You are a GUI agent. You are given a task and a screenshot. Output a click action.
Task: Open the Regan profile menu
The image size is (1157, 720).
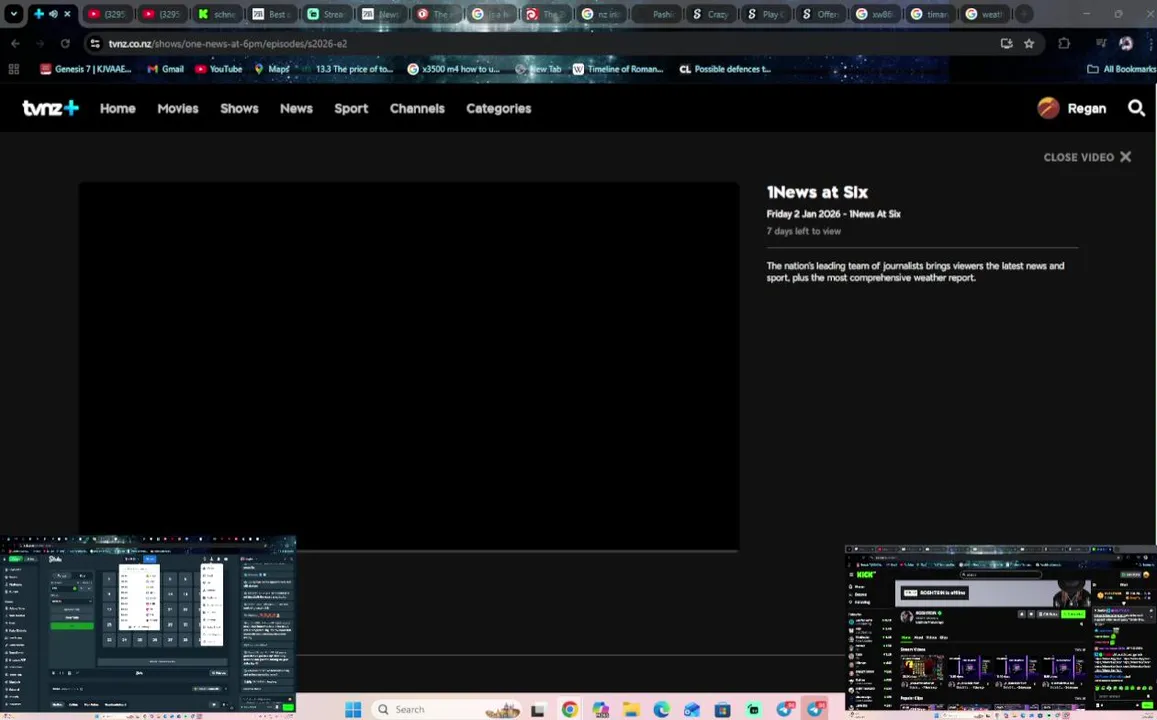1071,108
